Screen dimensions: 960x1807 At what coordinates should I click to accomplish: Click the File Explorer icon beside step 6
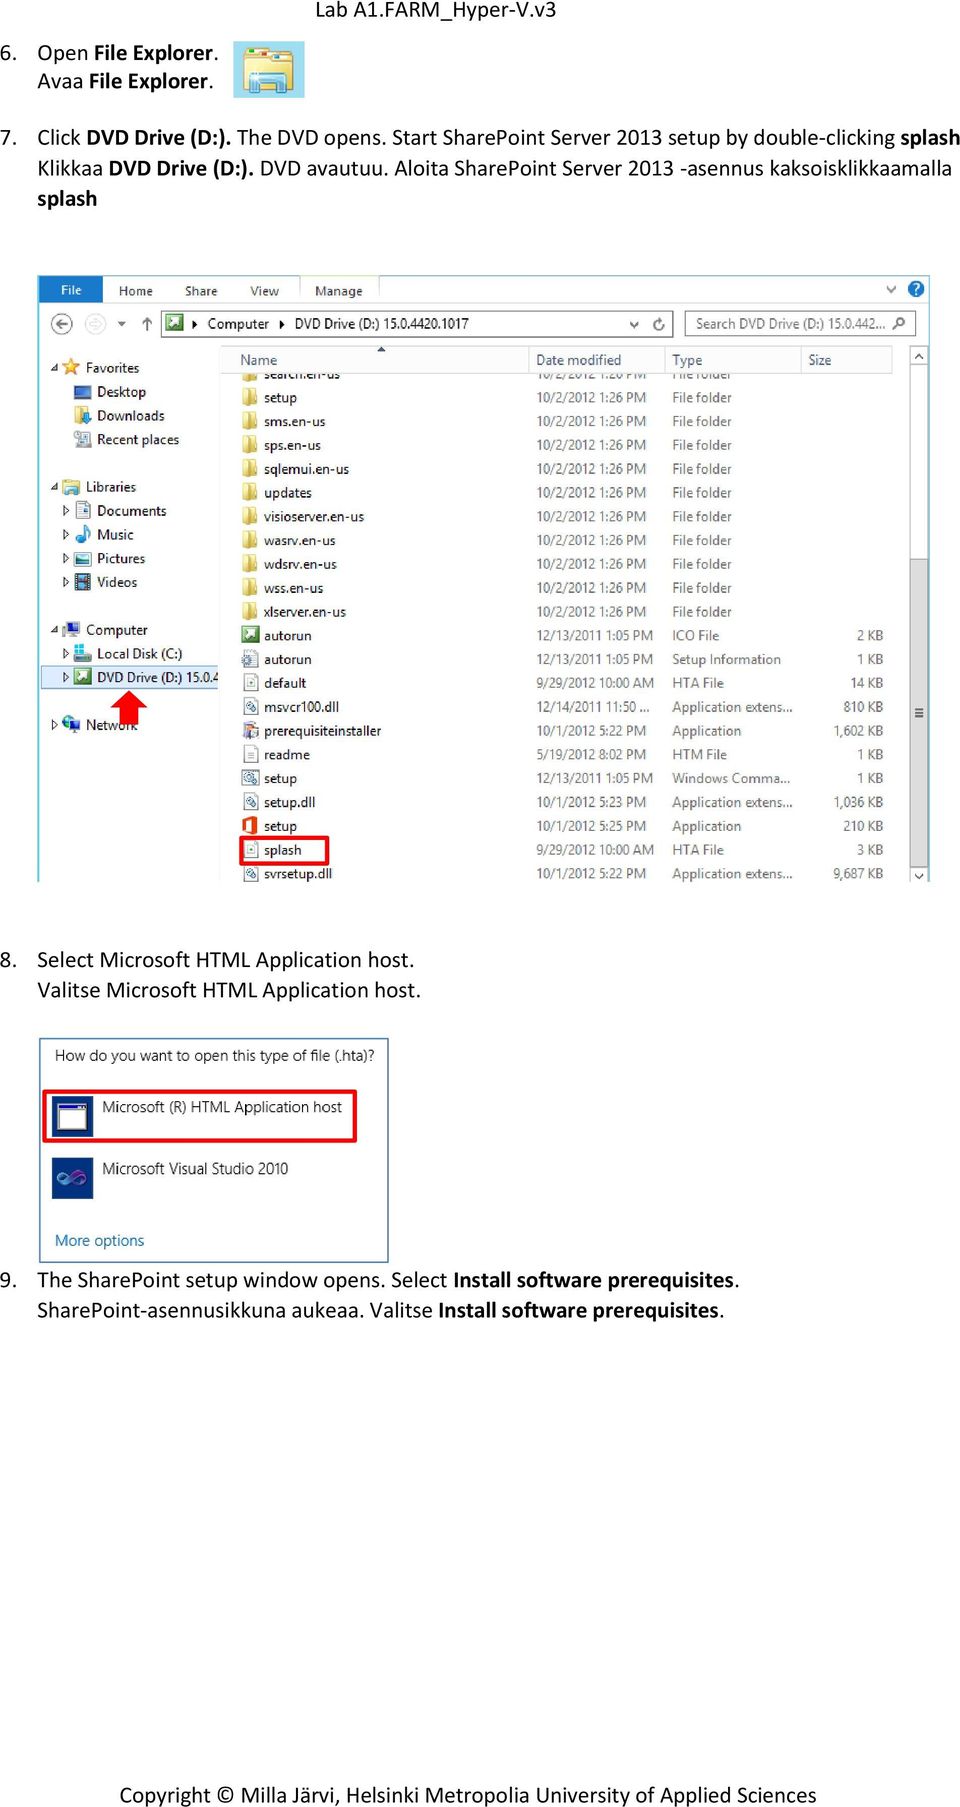268,69
